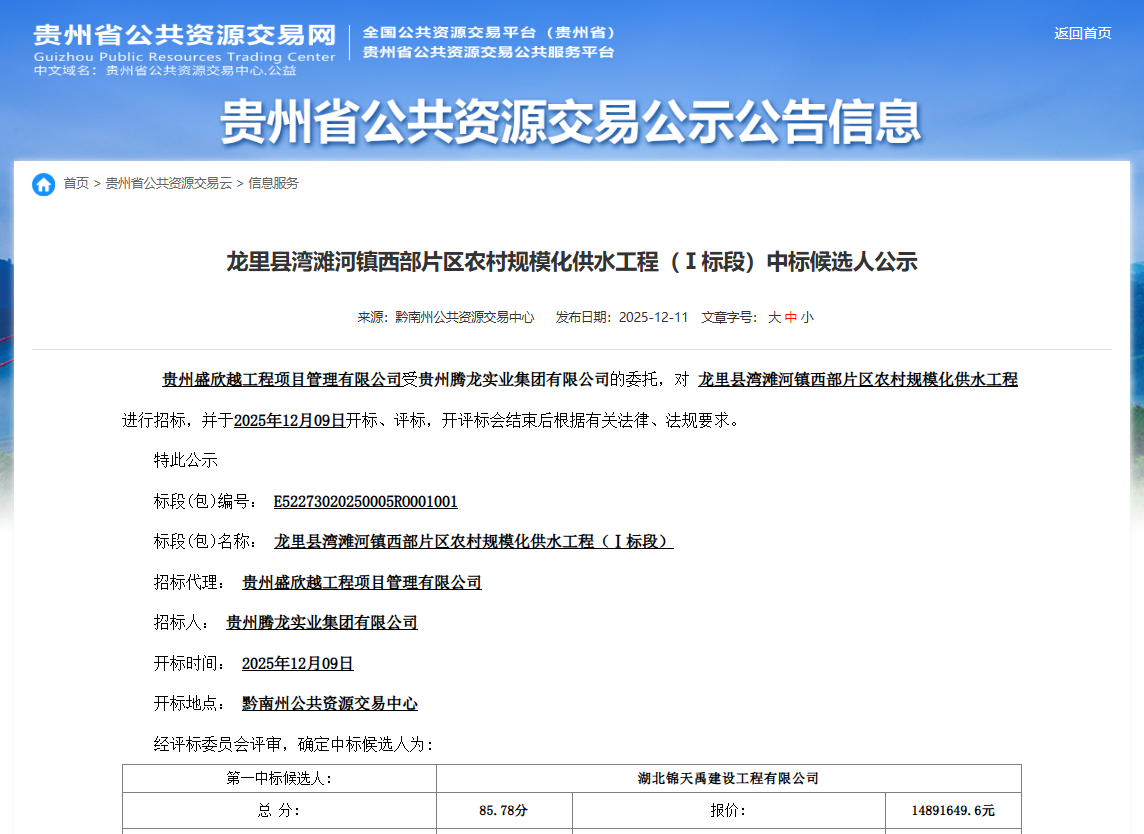Select small font size 小

(x=806, y=317)
